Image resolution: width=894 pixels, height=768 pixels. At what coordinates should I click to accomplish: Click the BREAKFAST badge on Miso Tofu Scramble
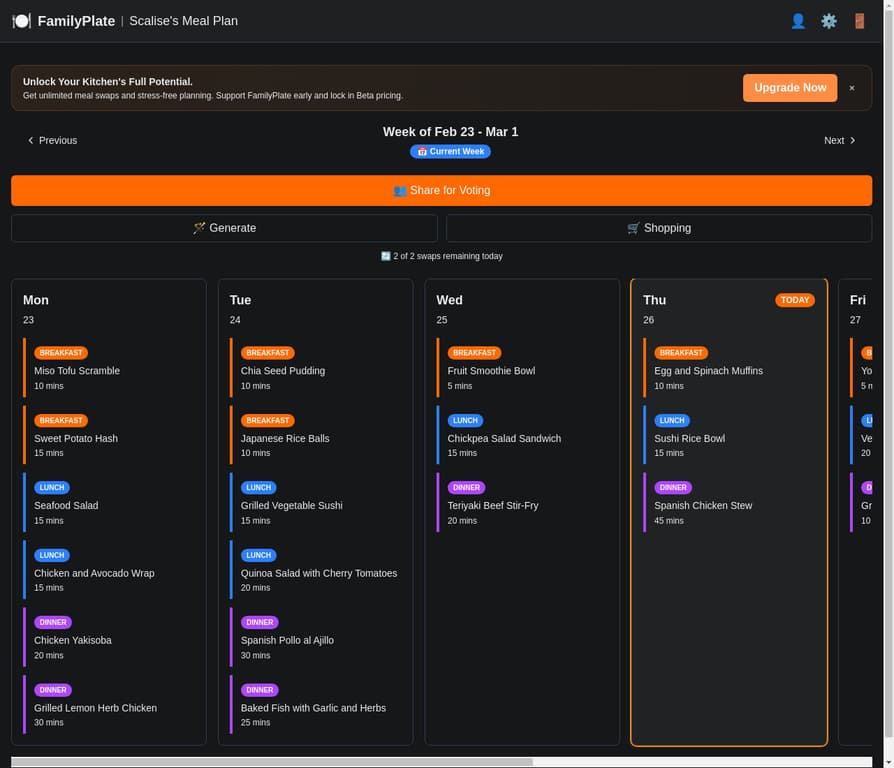[61, 352]
